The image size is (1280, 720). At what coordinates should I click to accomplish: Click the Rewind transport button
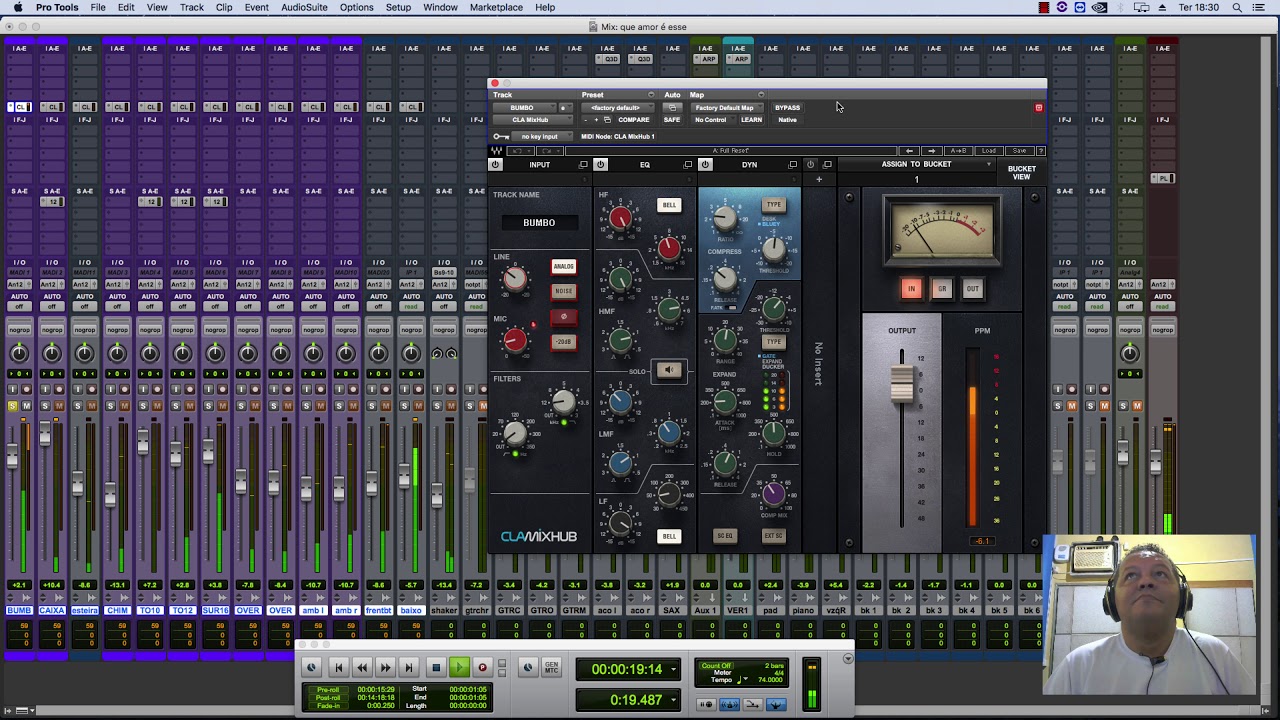(x=362, y=668)
